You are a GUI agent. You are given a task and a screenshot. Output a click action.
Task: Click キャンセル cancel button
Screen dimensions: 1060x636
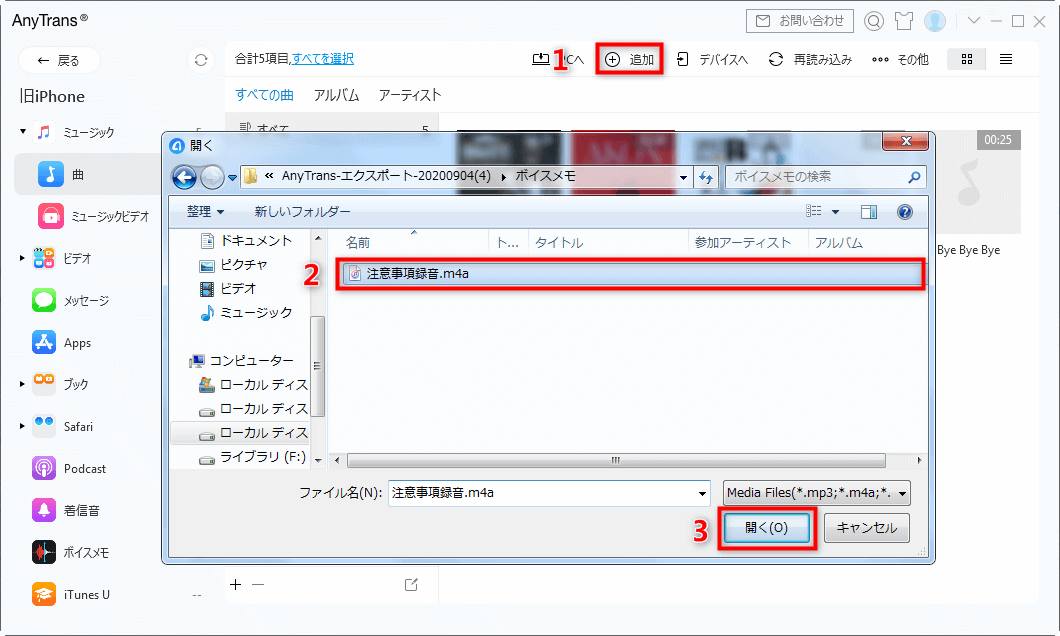(867, 528)
